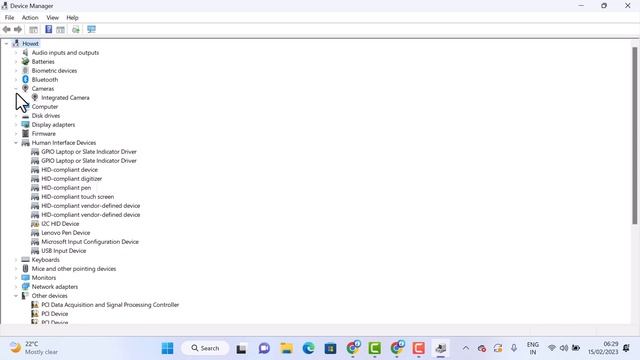Click the blue Help toolbar icon
Viewport: 640px width, 360px height.
(x=49, y=29)
